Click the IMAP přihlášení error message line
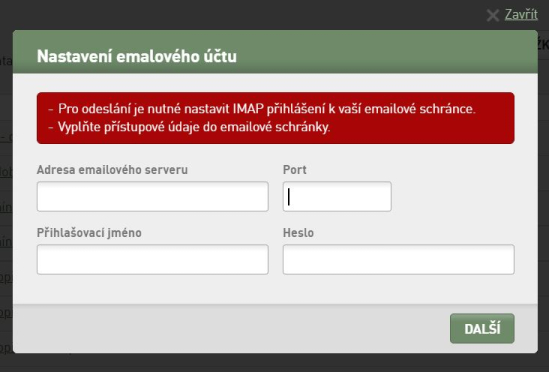Image resolution: width=549 pixels, height=372 pixels. coord(262,109)
